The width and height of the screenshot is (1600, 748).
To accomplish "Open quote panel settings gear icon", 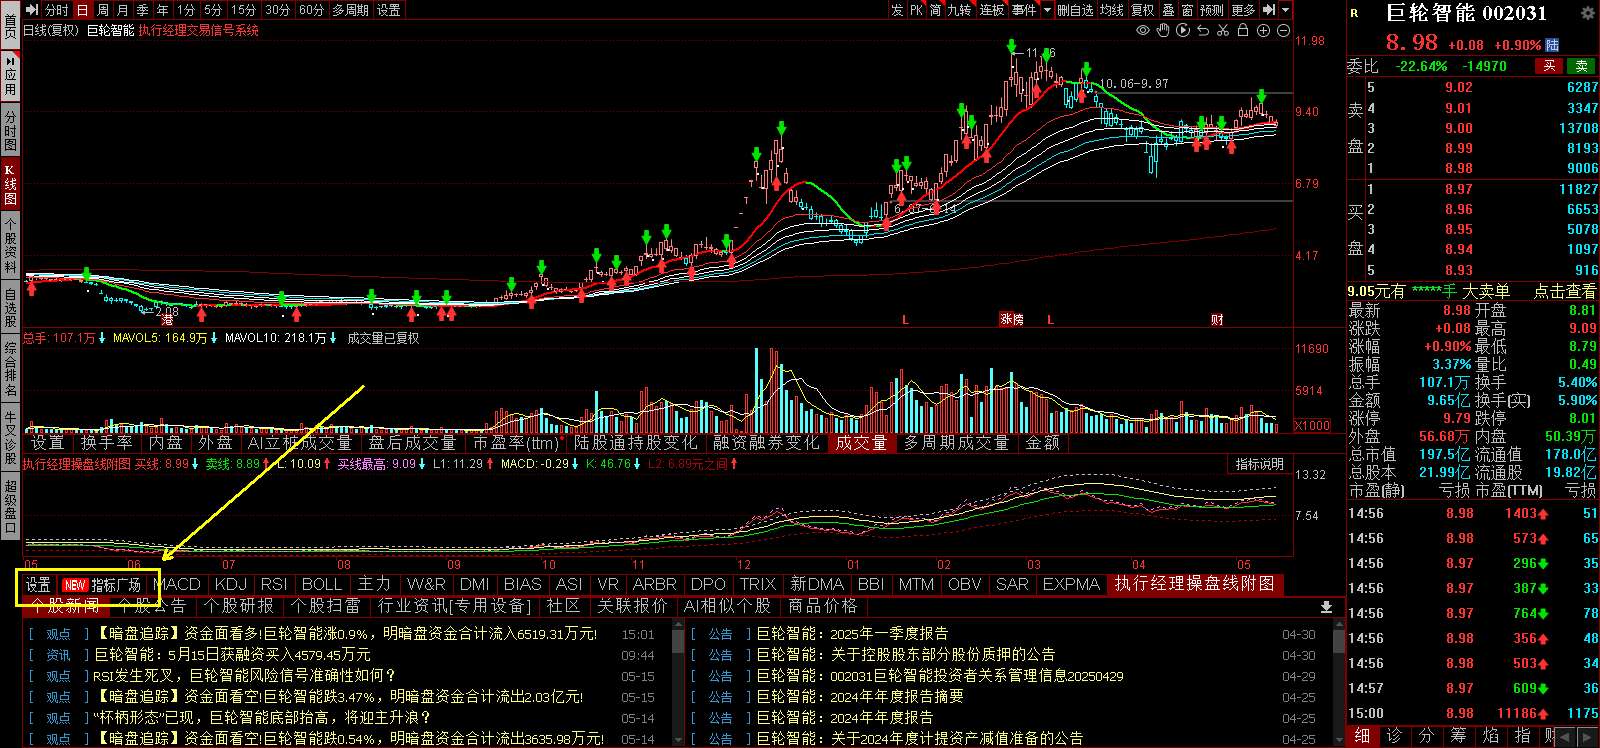I will click(1587, 13).
